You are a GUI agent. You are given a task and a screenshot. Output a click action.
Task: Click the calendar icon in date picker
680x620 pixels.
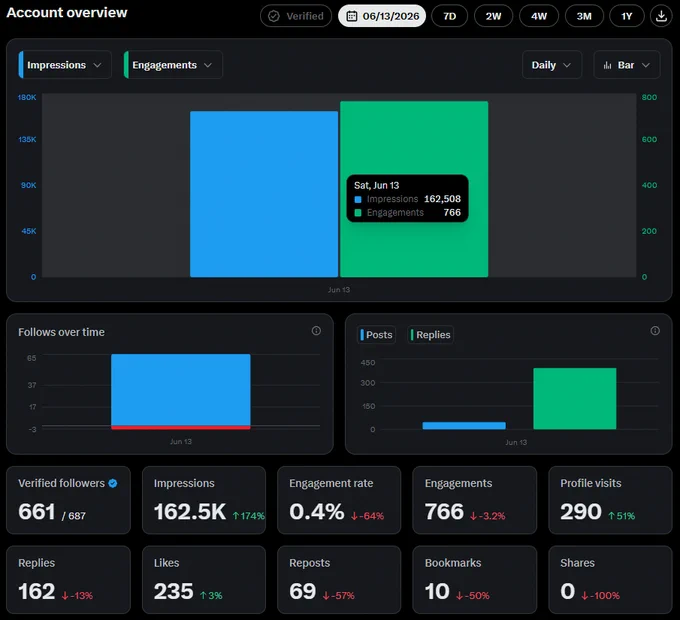tap(352, 16)
